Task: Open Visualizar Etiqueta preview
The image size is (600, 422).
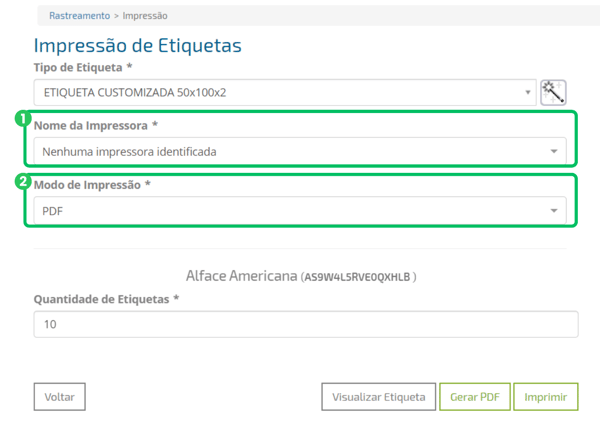Action: (x=378, y=397)
